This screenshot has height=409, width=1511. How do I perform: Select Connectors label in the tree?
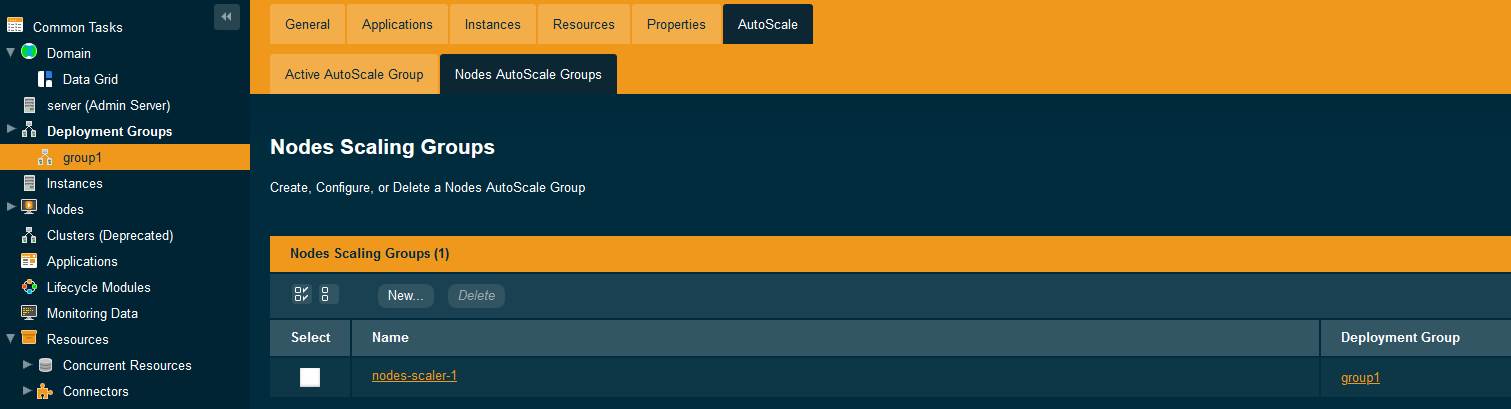point(96,391)
